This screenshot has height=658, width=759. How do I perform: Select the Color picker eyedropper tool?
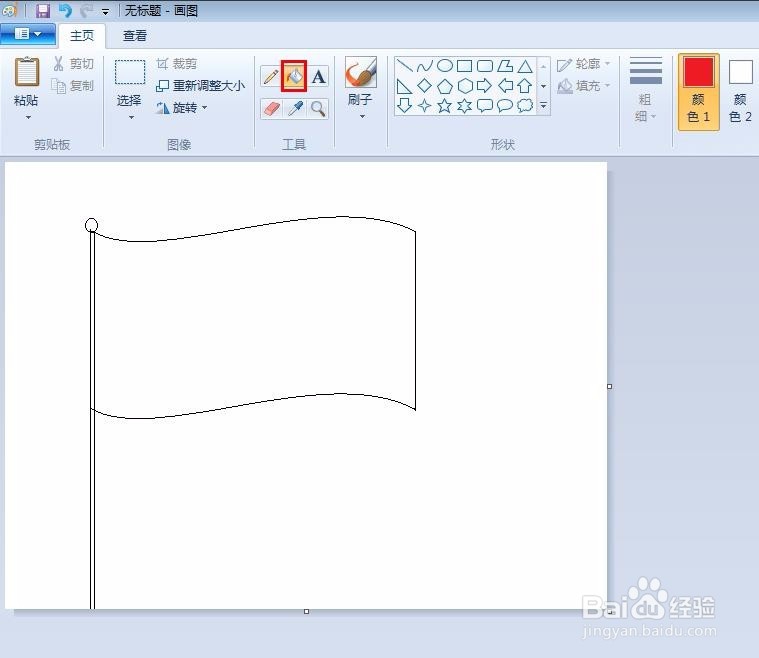coord(295,108)
